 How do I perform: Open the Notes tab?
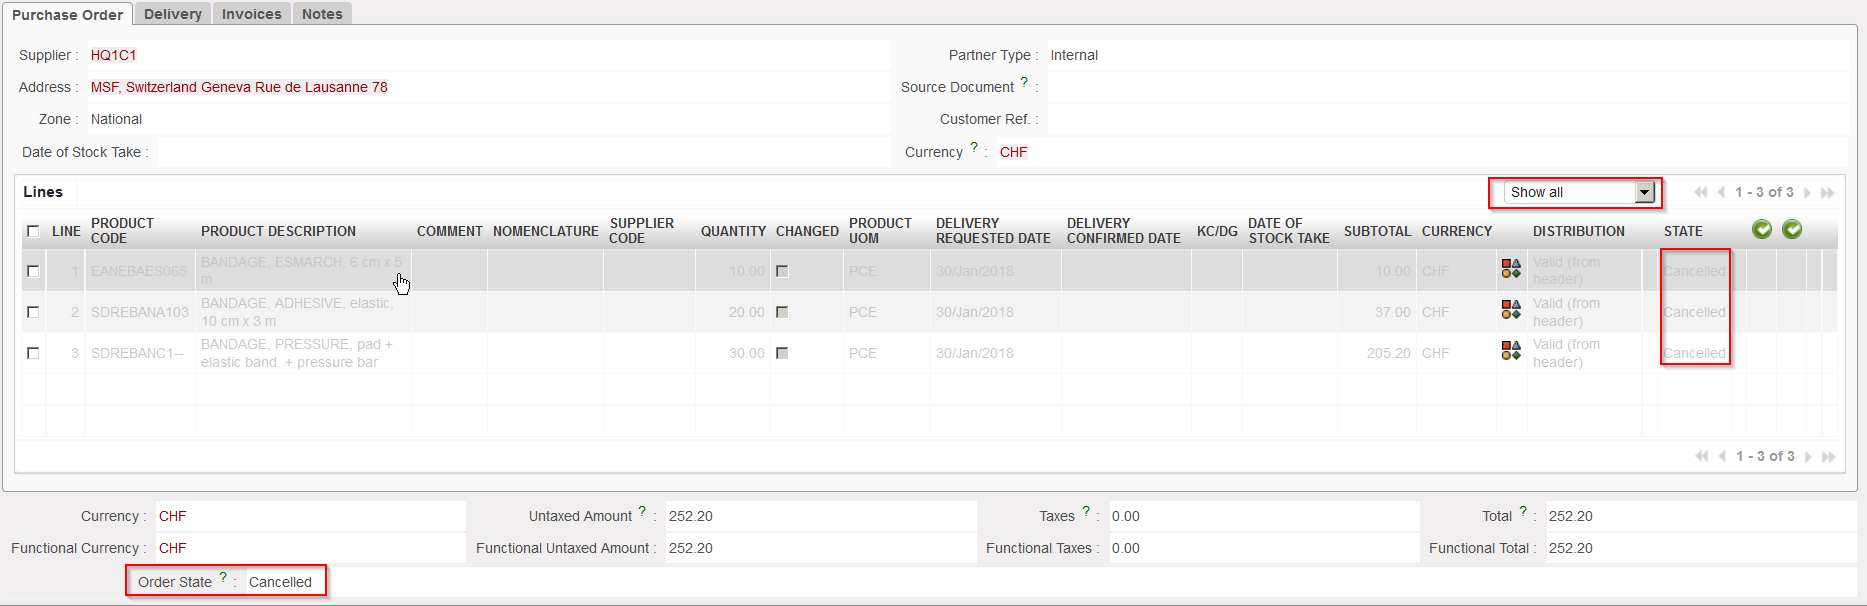(x=322, y=14)
